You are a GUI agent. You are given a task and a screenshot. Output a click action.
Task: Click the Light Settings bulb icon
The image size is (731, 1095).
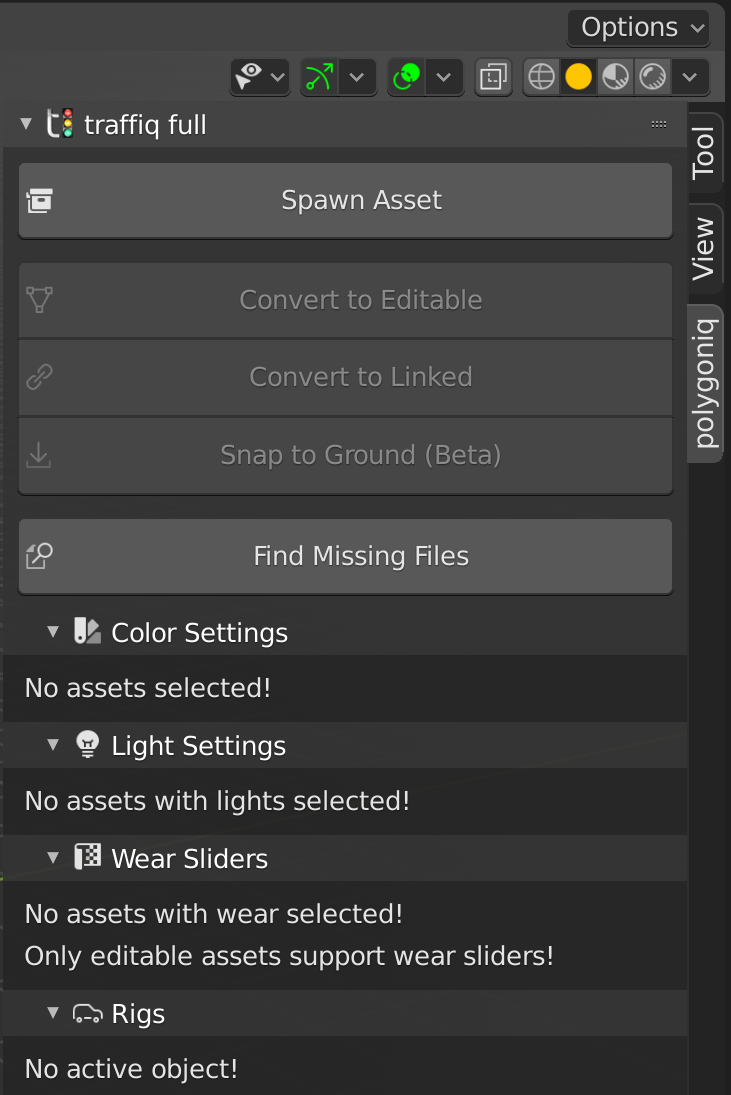88,744
